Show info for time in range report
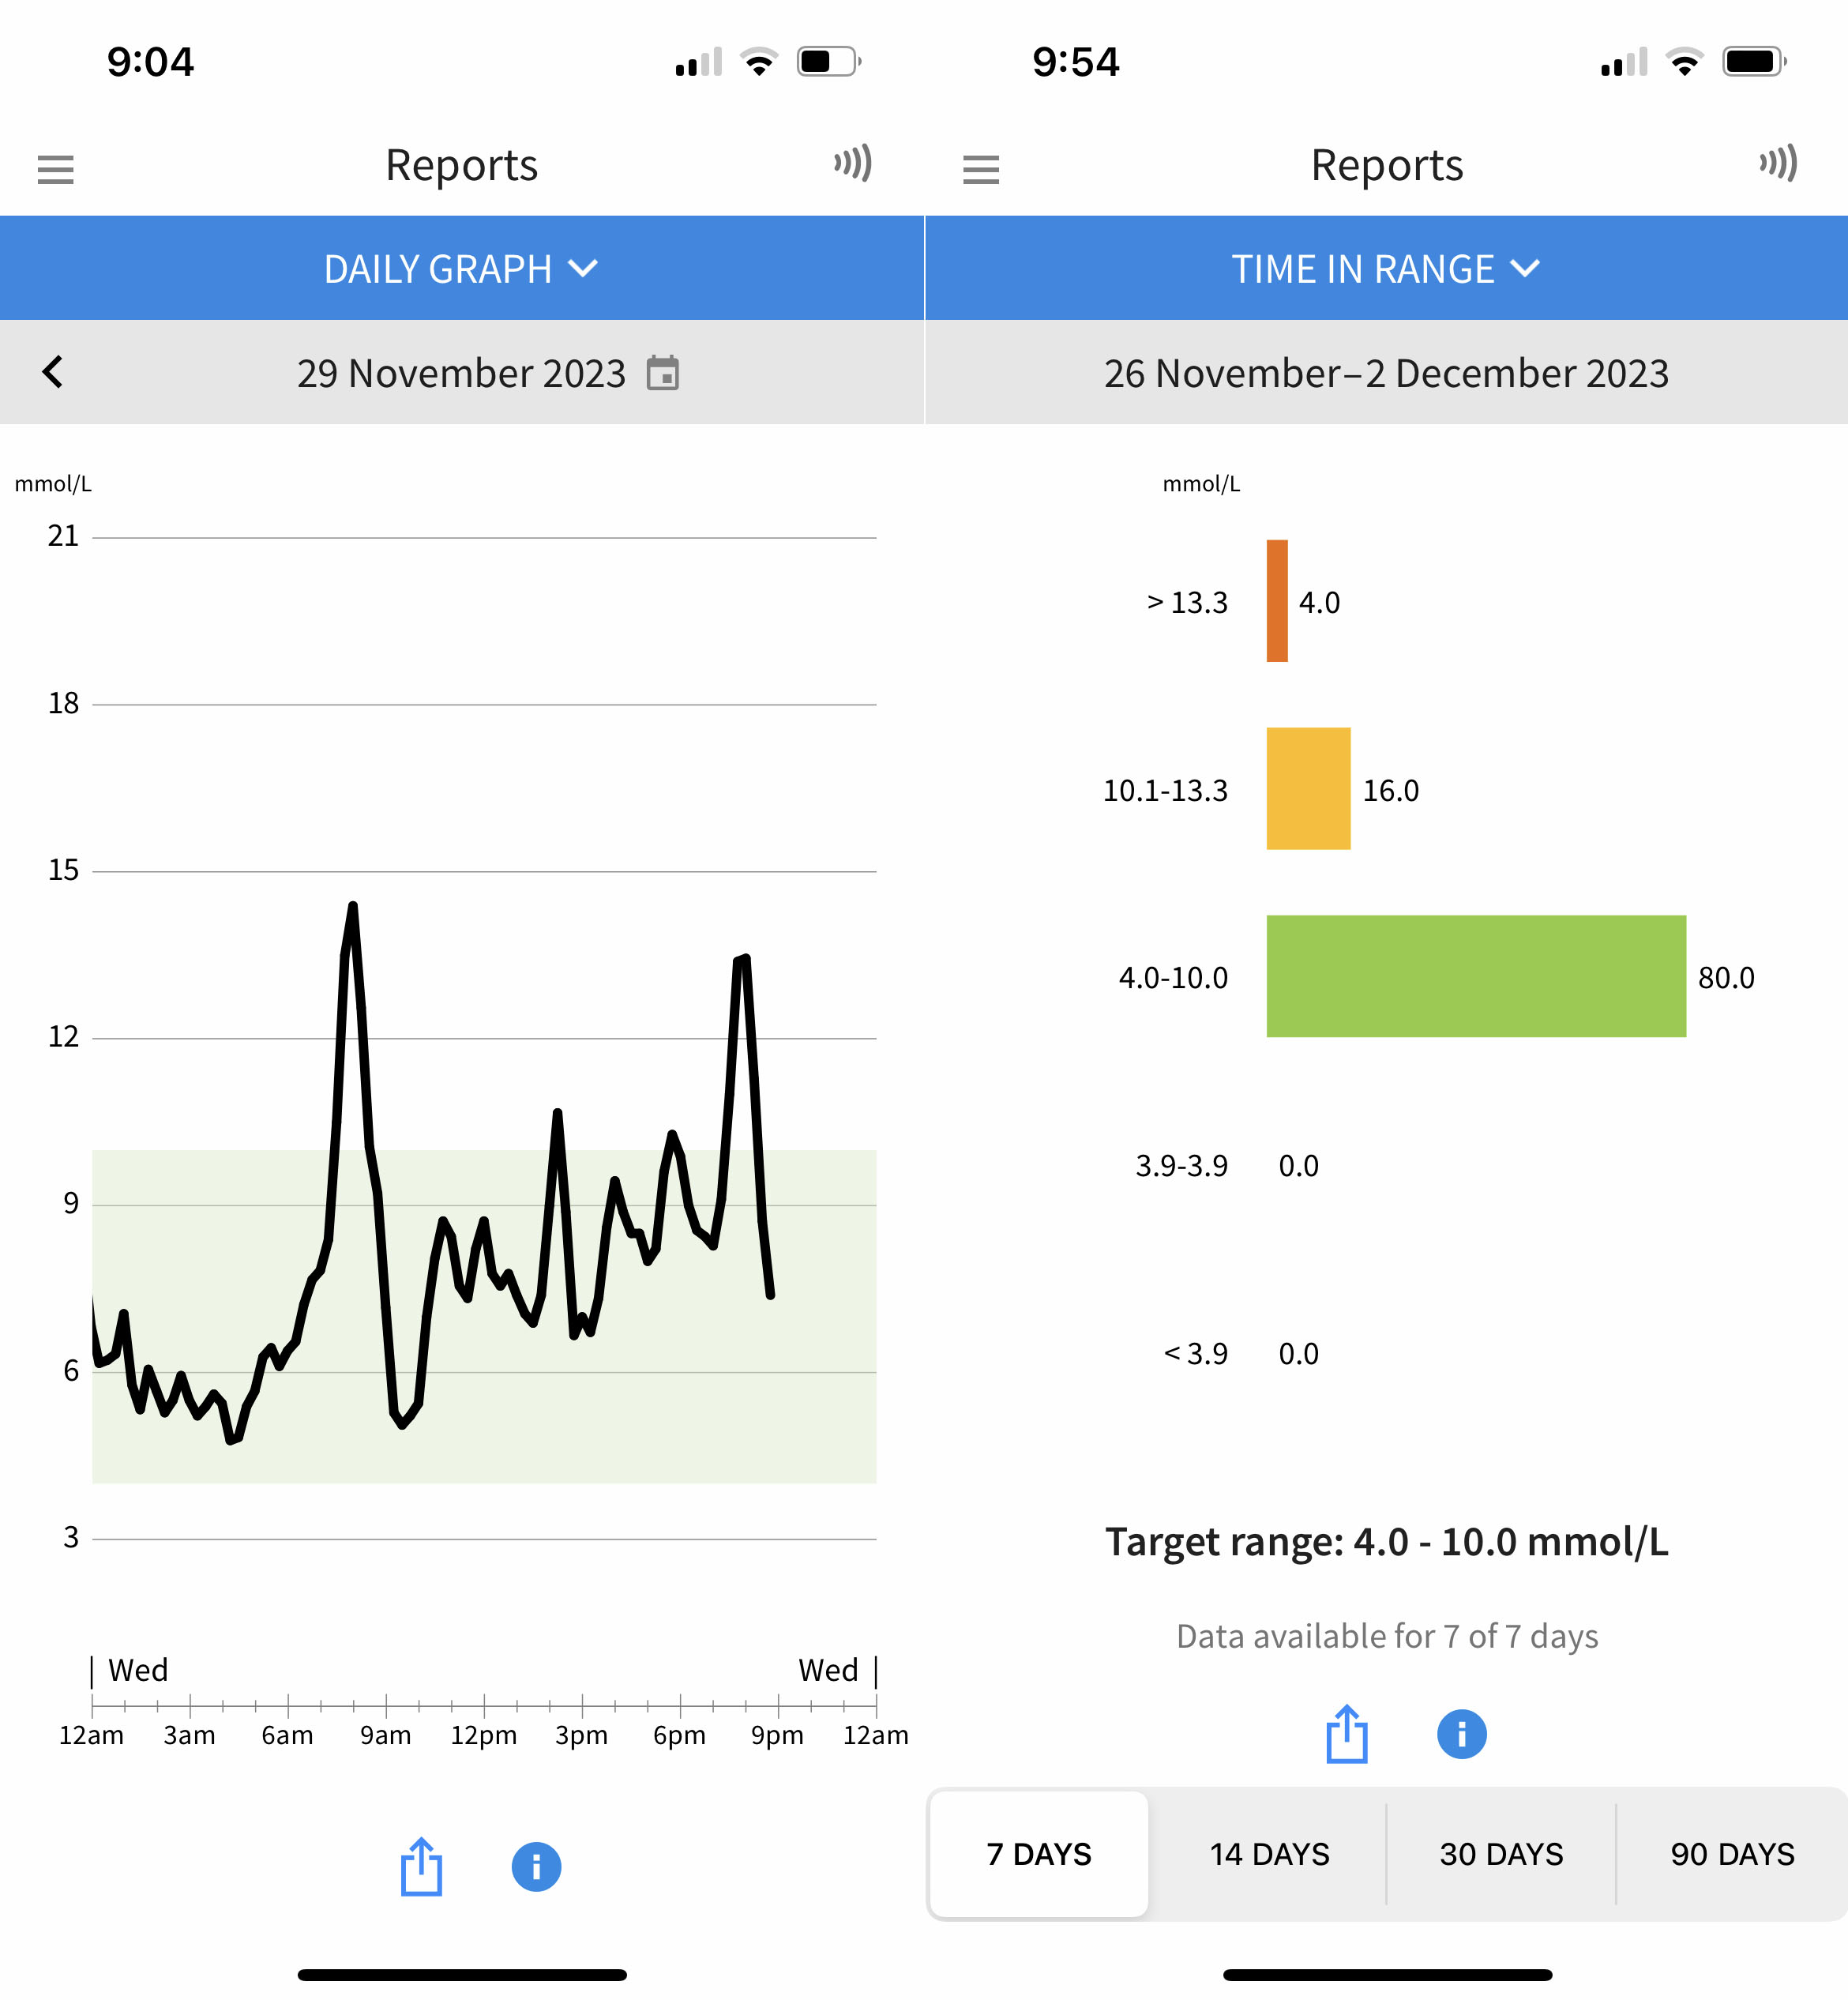Viewport: 1848px width, 2000px height. pyautogui.click(x=1461, y=1734)
